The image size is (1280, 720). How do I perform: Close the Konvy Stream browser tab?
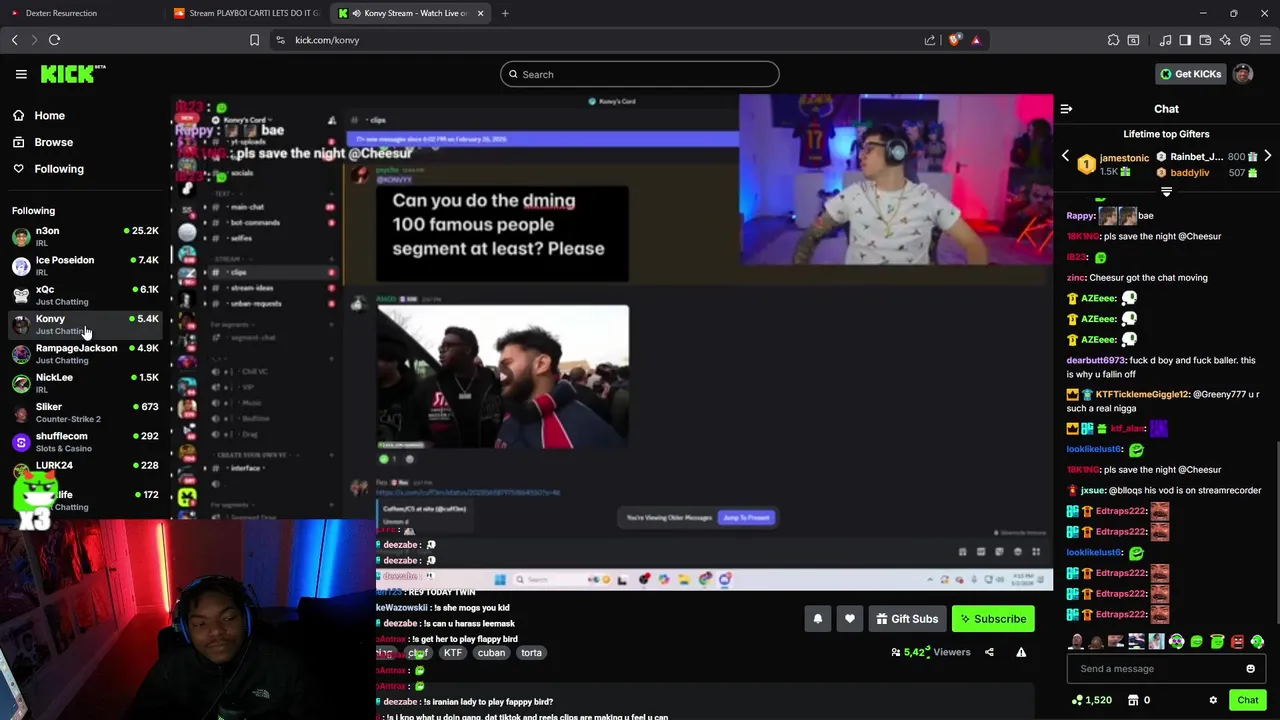pos(480,13)
